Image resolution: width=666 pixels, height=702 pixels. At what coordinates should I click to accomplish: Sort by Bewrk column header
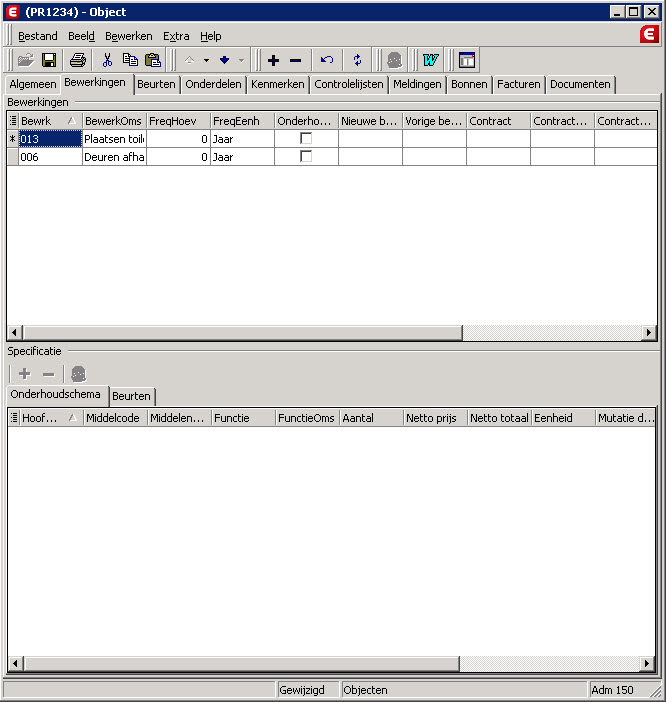(x=49, y=121)
